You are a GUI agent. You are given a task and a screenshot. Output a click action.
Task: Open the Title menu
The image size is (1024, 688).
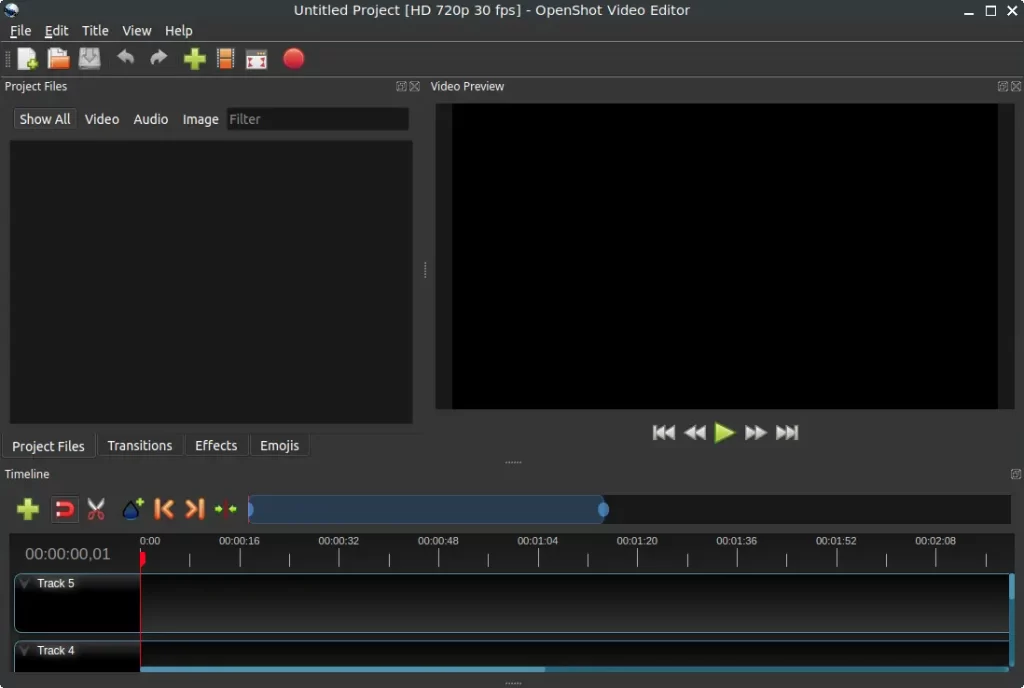(95, 30)
